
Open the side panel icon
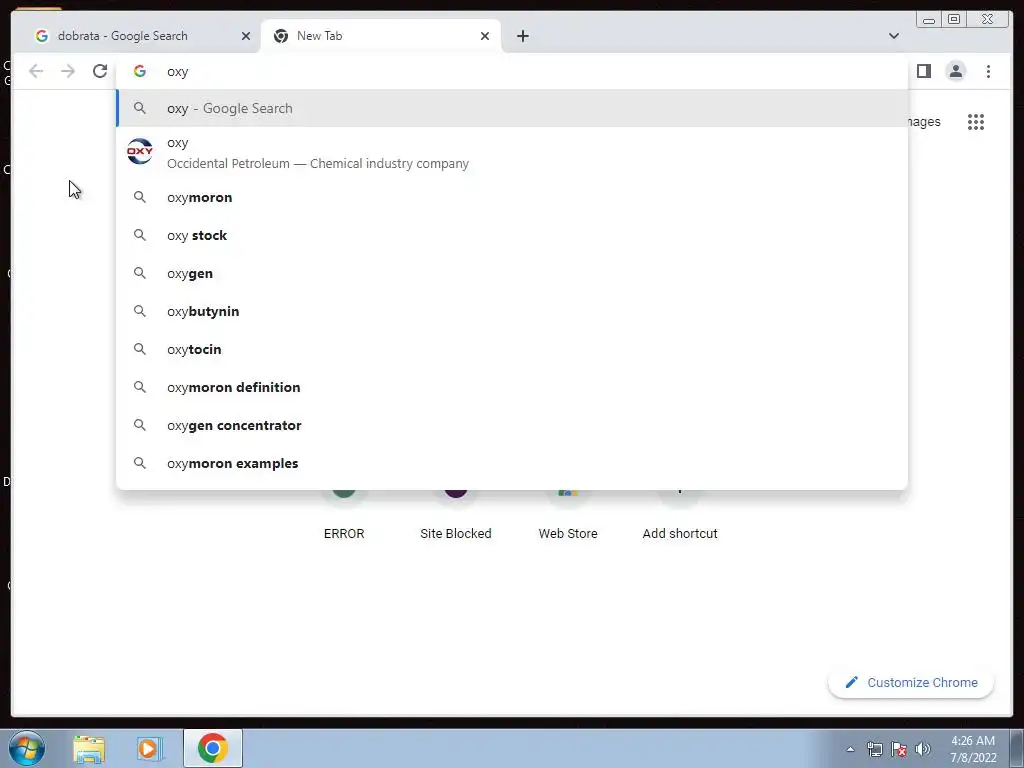pyautogui.click(x=923, y=71)
